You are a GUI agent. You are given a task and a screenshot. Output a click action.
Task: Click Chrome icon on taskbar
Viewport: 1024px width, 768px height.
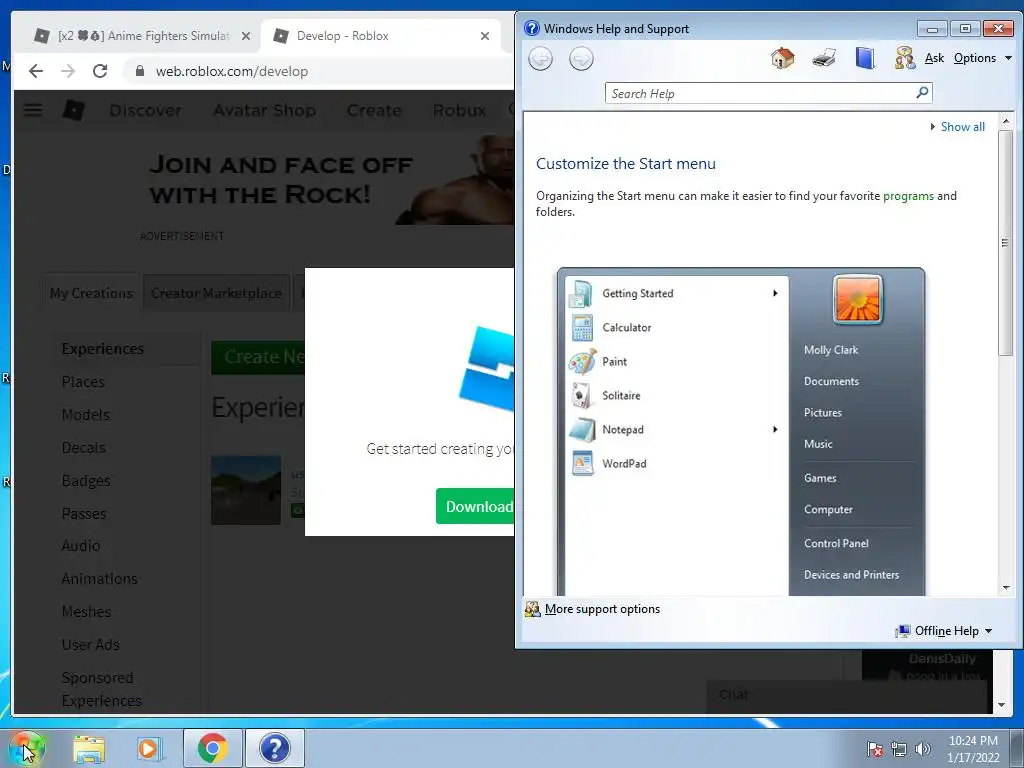tap(212, 748)
